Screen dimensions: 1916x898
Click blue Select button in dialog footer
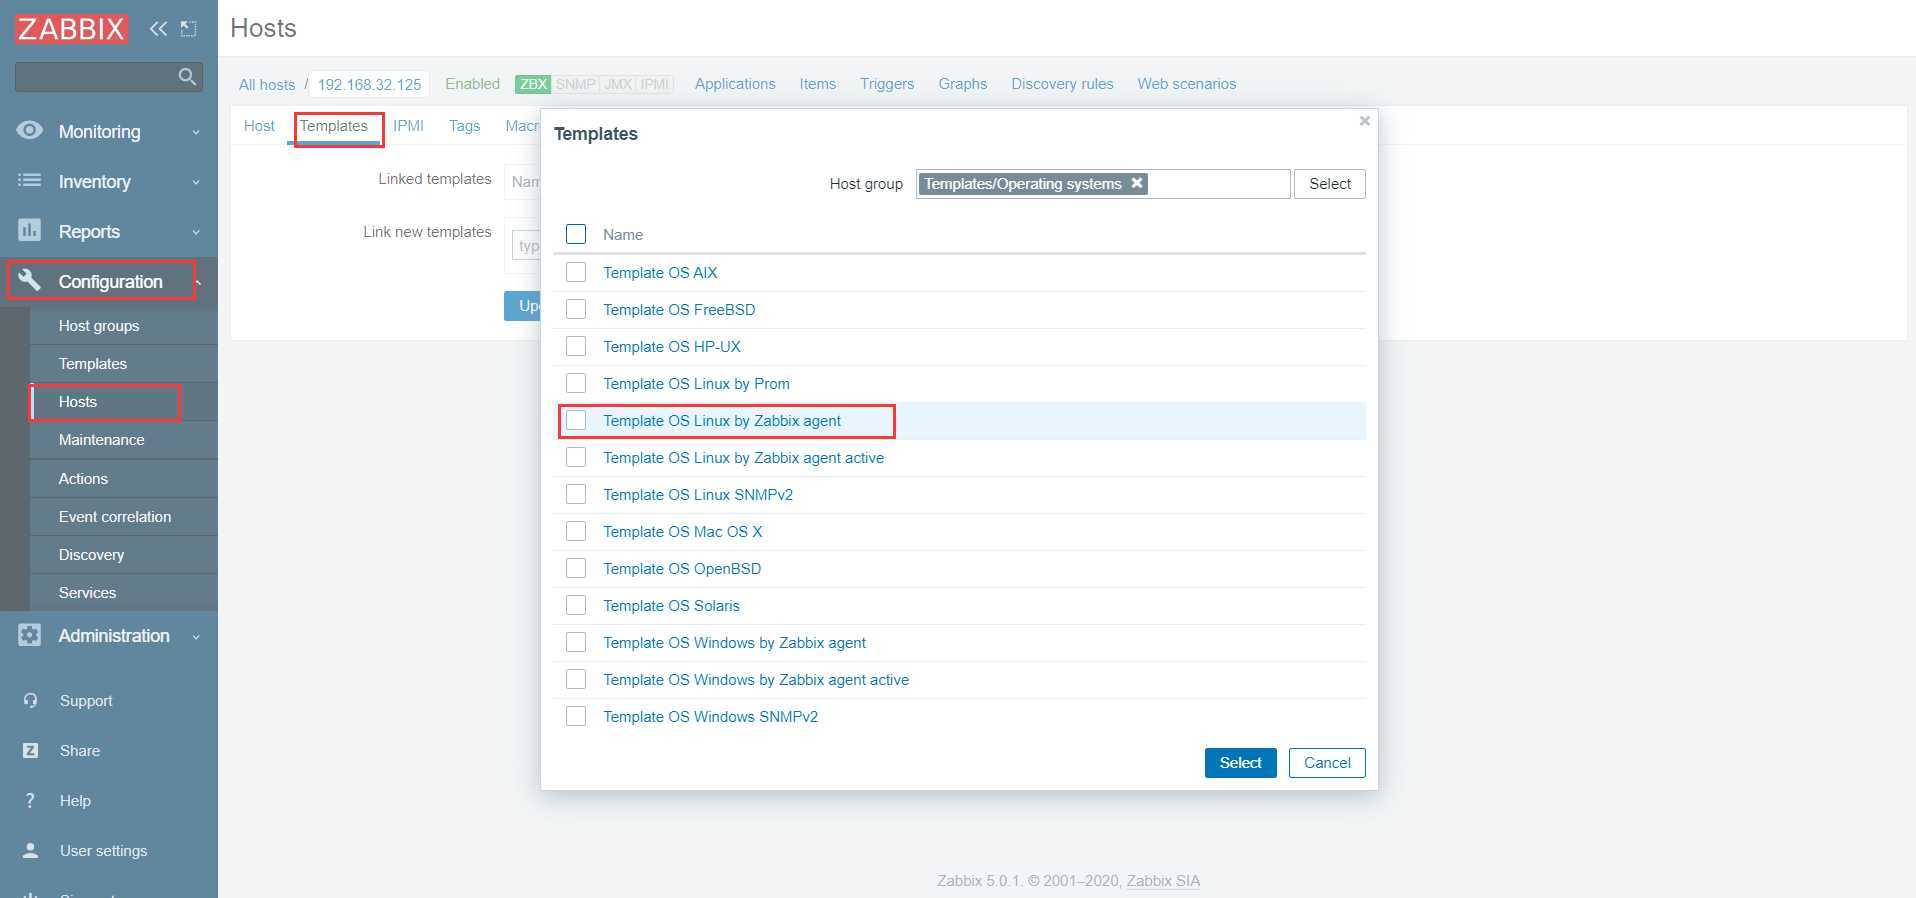pos(1240,762)
